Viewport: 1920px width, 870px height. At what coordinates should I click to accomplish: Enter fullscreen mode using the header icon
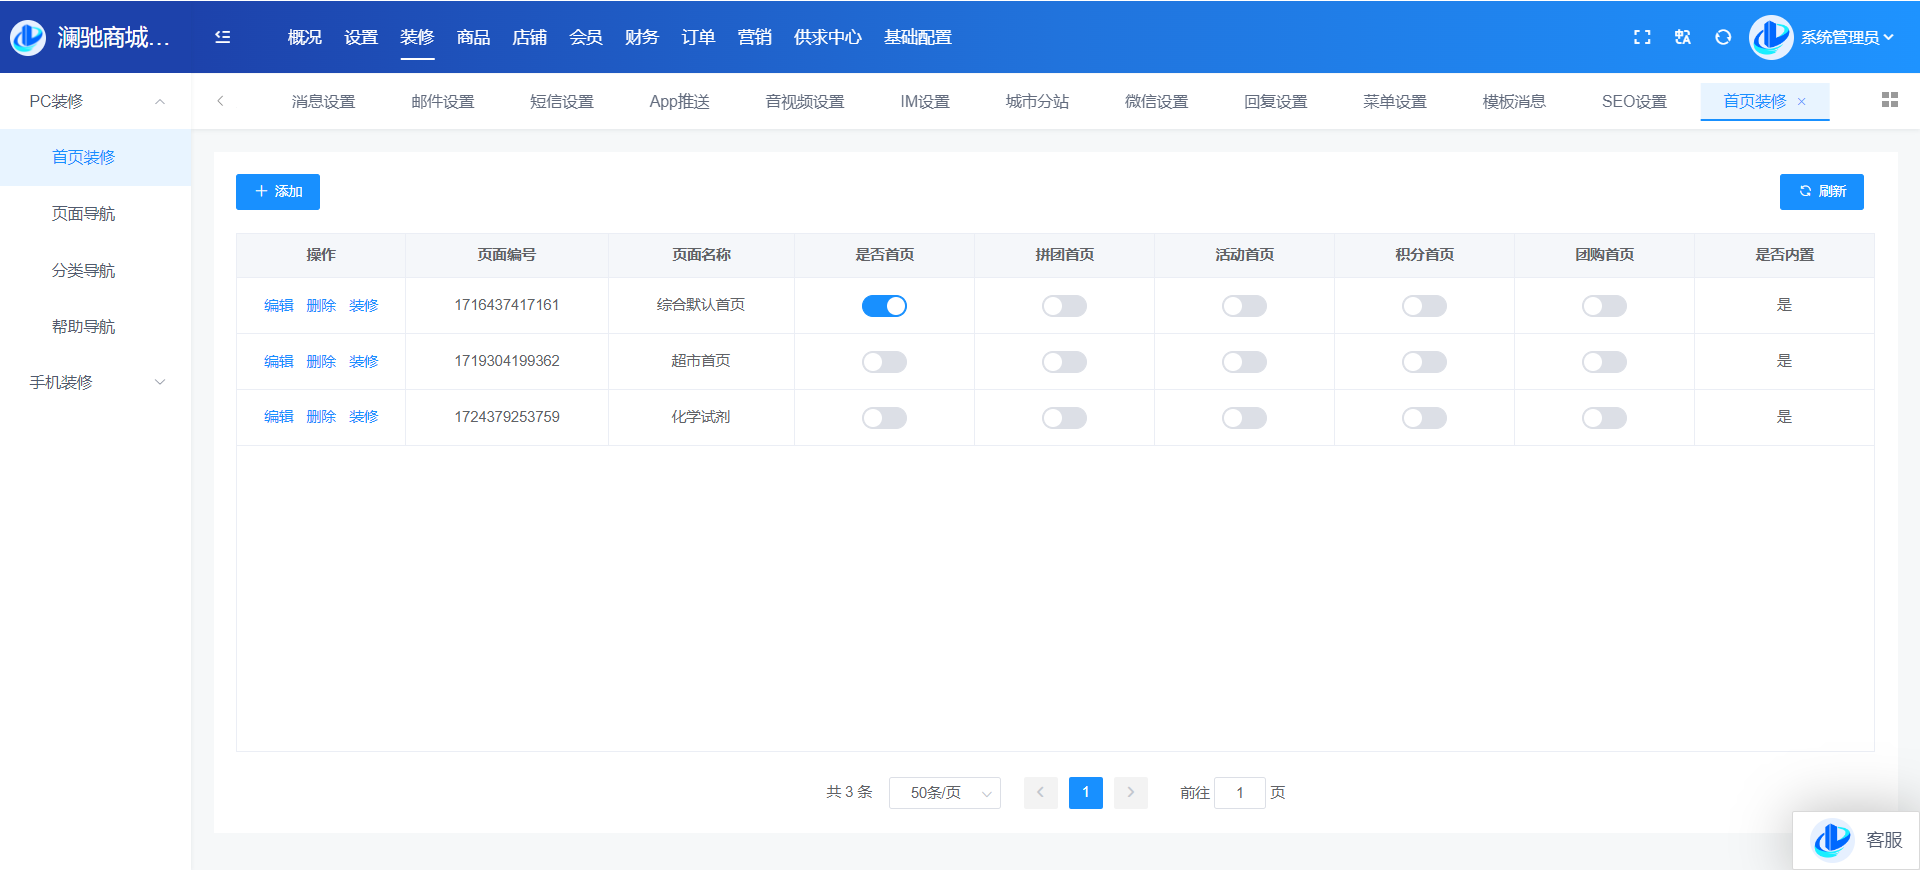pos(1642,37)
